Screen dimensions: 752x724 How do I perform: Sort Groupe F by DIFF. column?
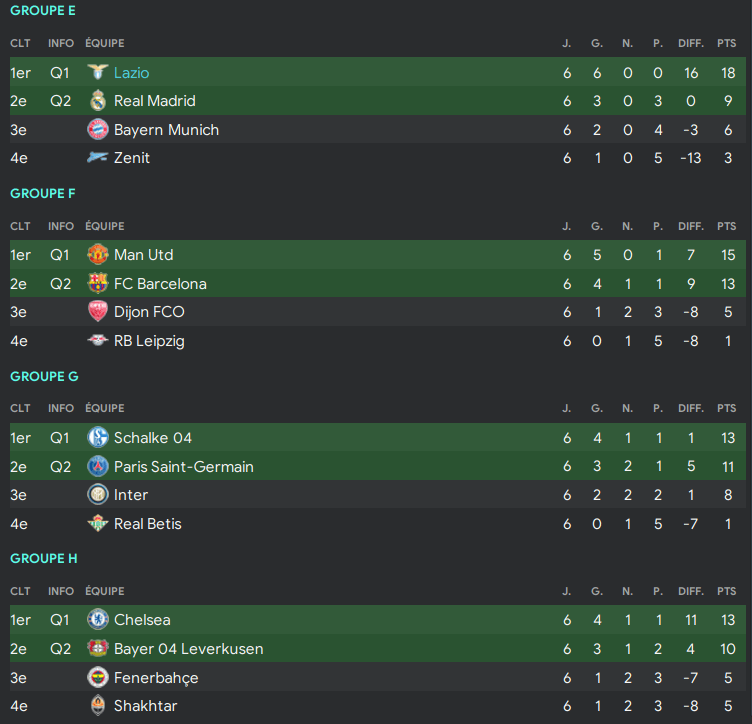690,226
